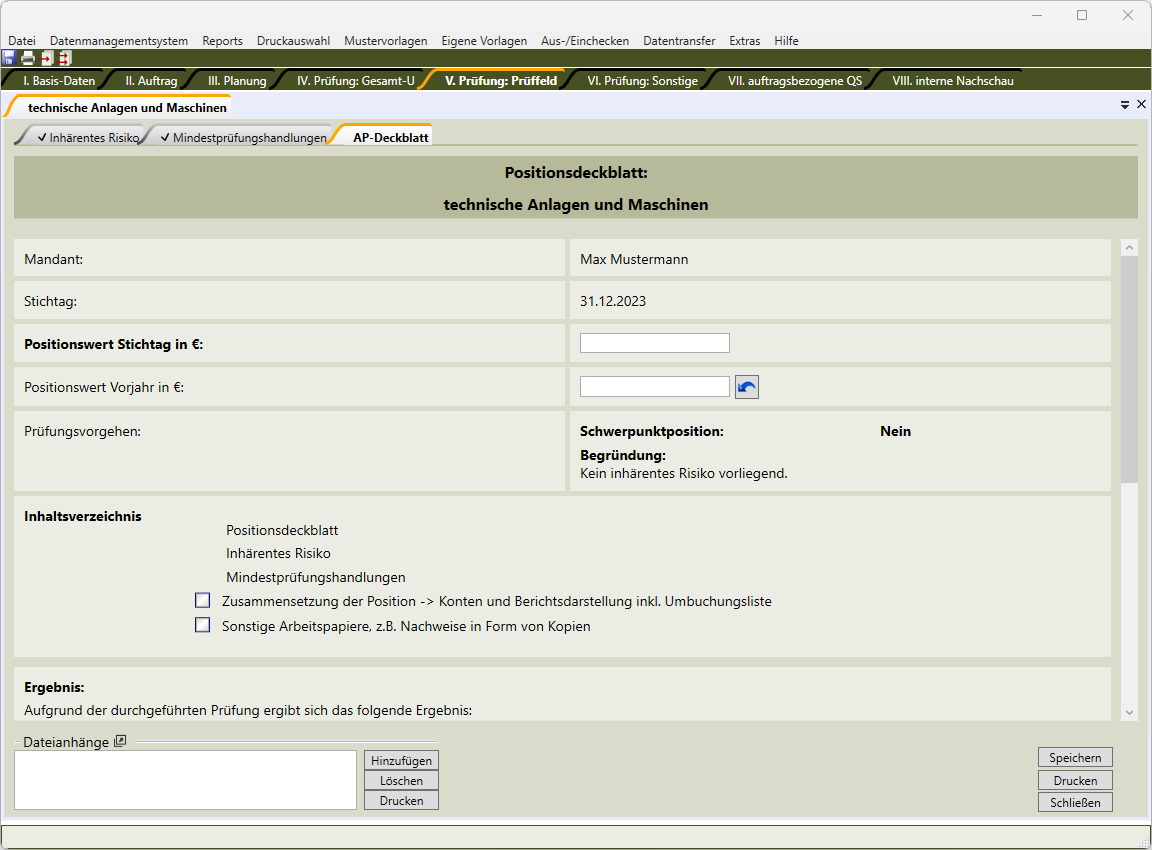Click the blue save disk toolbar icon
Viewport: 1152px width, 850px height.
pyautogui.click(x=9, y=58)
